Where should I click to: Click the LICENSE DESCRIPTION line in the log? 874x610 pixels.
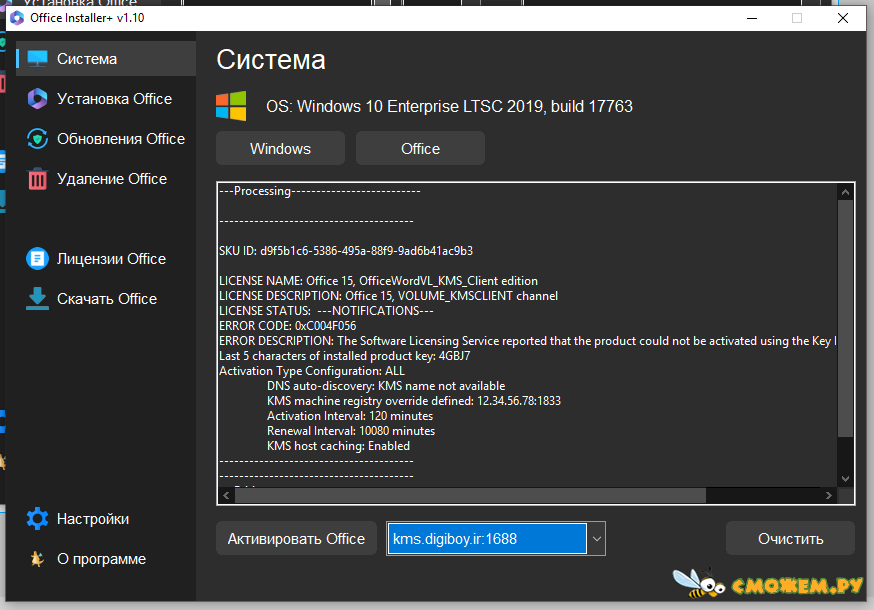[x=389, y=296]
